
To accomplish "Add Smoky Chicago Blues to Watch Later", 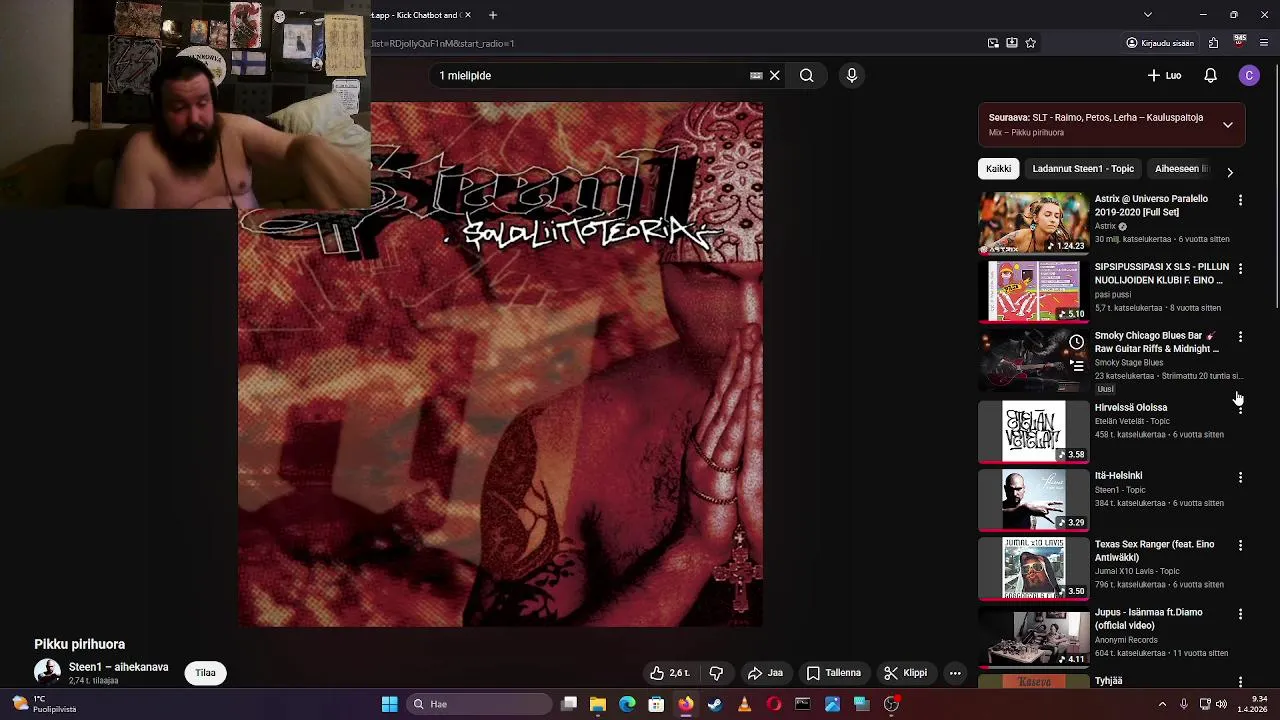I will tap(1076, 342).
